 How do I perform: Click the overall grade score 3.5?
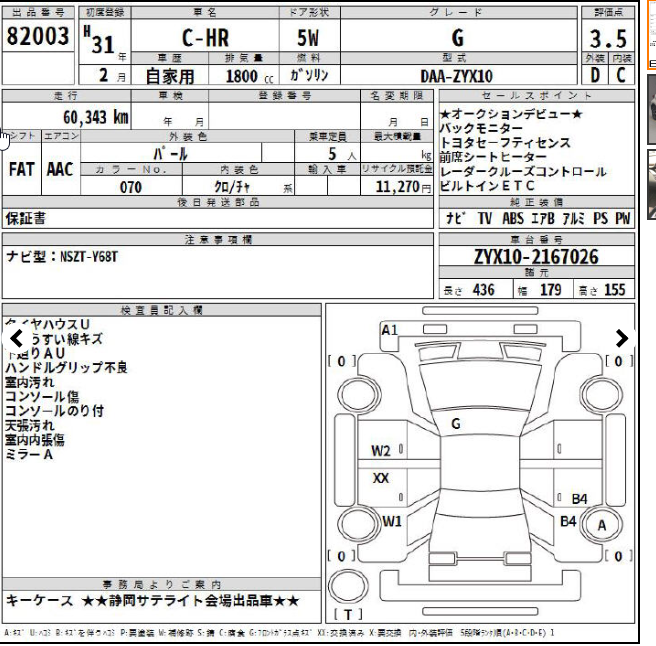pyautogui.click(x=607, y=38)
